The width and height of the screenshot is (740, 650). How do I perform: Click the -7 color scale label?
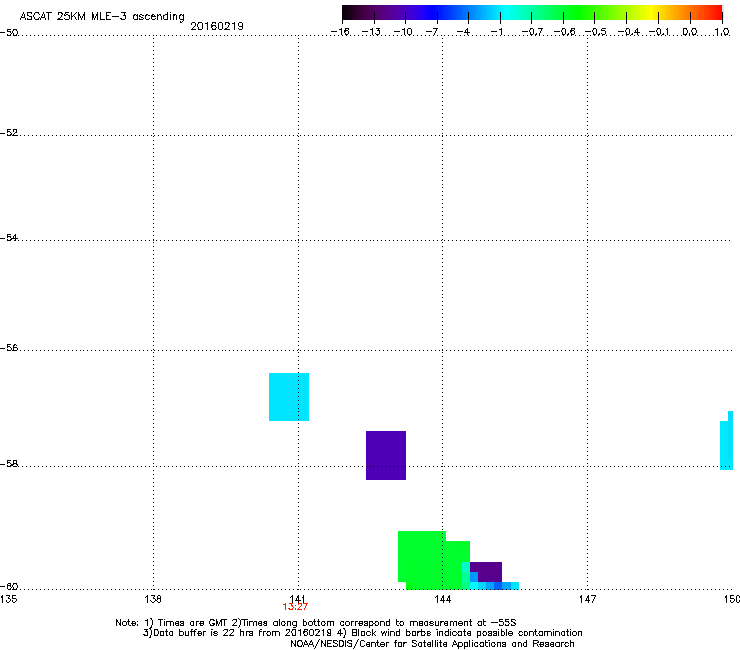[432, 32]
